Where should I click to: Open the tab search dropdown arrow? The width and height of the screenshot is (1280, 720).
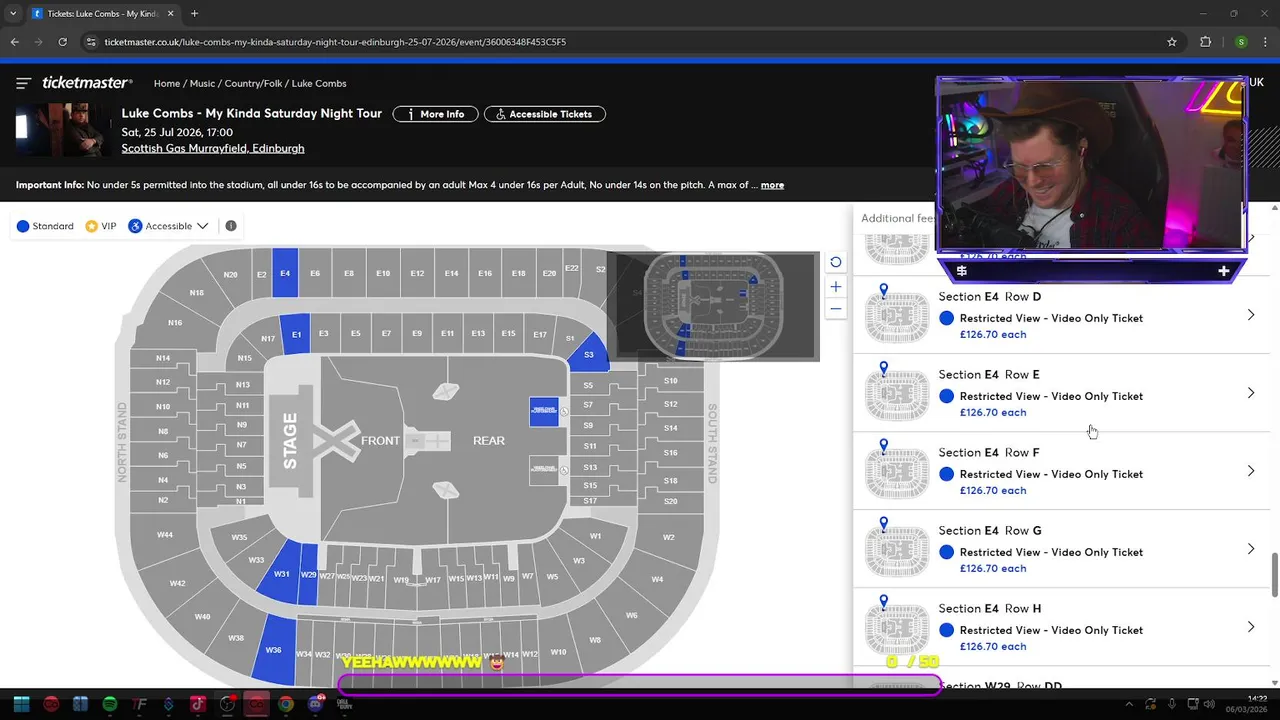(x=13, y=14)
